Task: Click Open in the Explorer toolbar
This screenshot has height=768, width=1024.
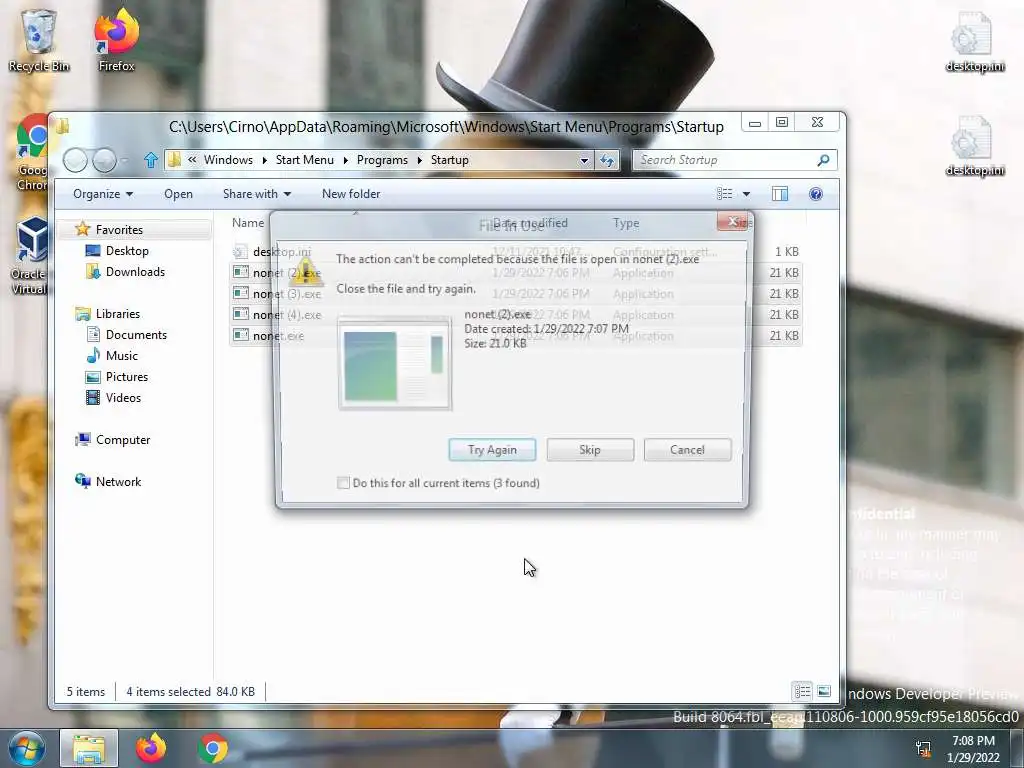Action: [x=178, y=194]
